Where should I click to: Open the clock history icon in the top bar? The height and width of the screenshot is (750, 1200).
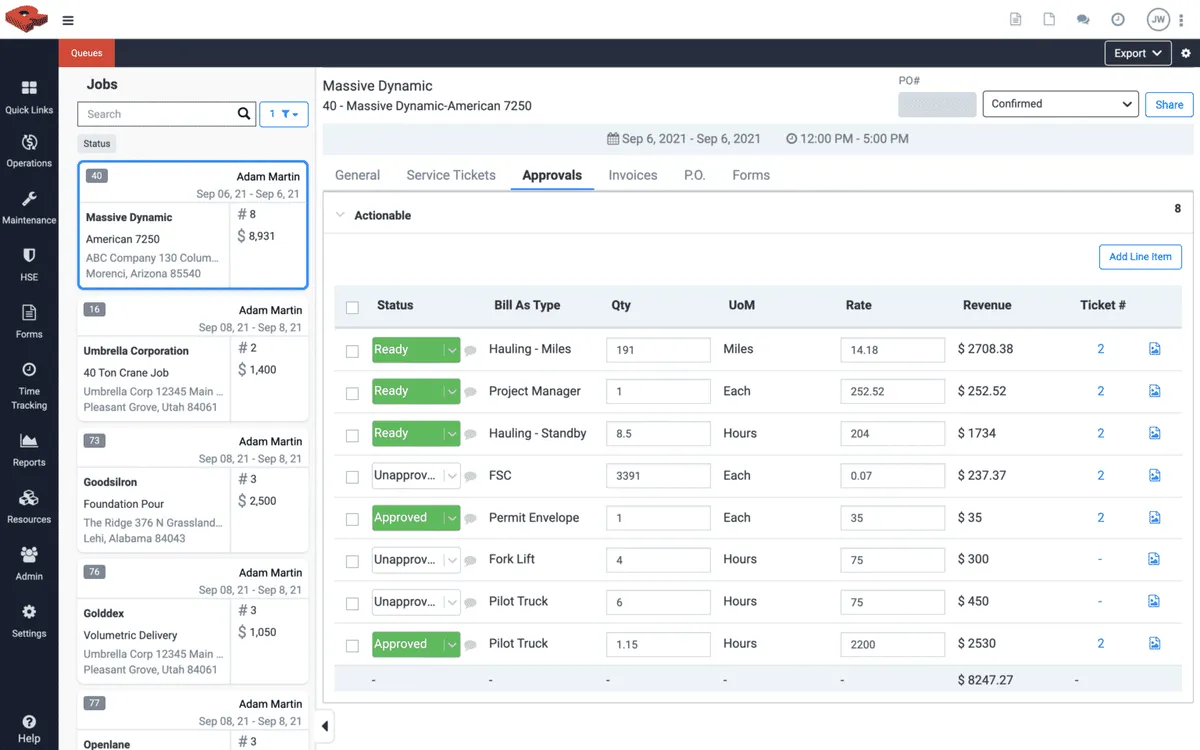[x=1119, y=19]
